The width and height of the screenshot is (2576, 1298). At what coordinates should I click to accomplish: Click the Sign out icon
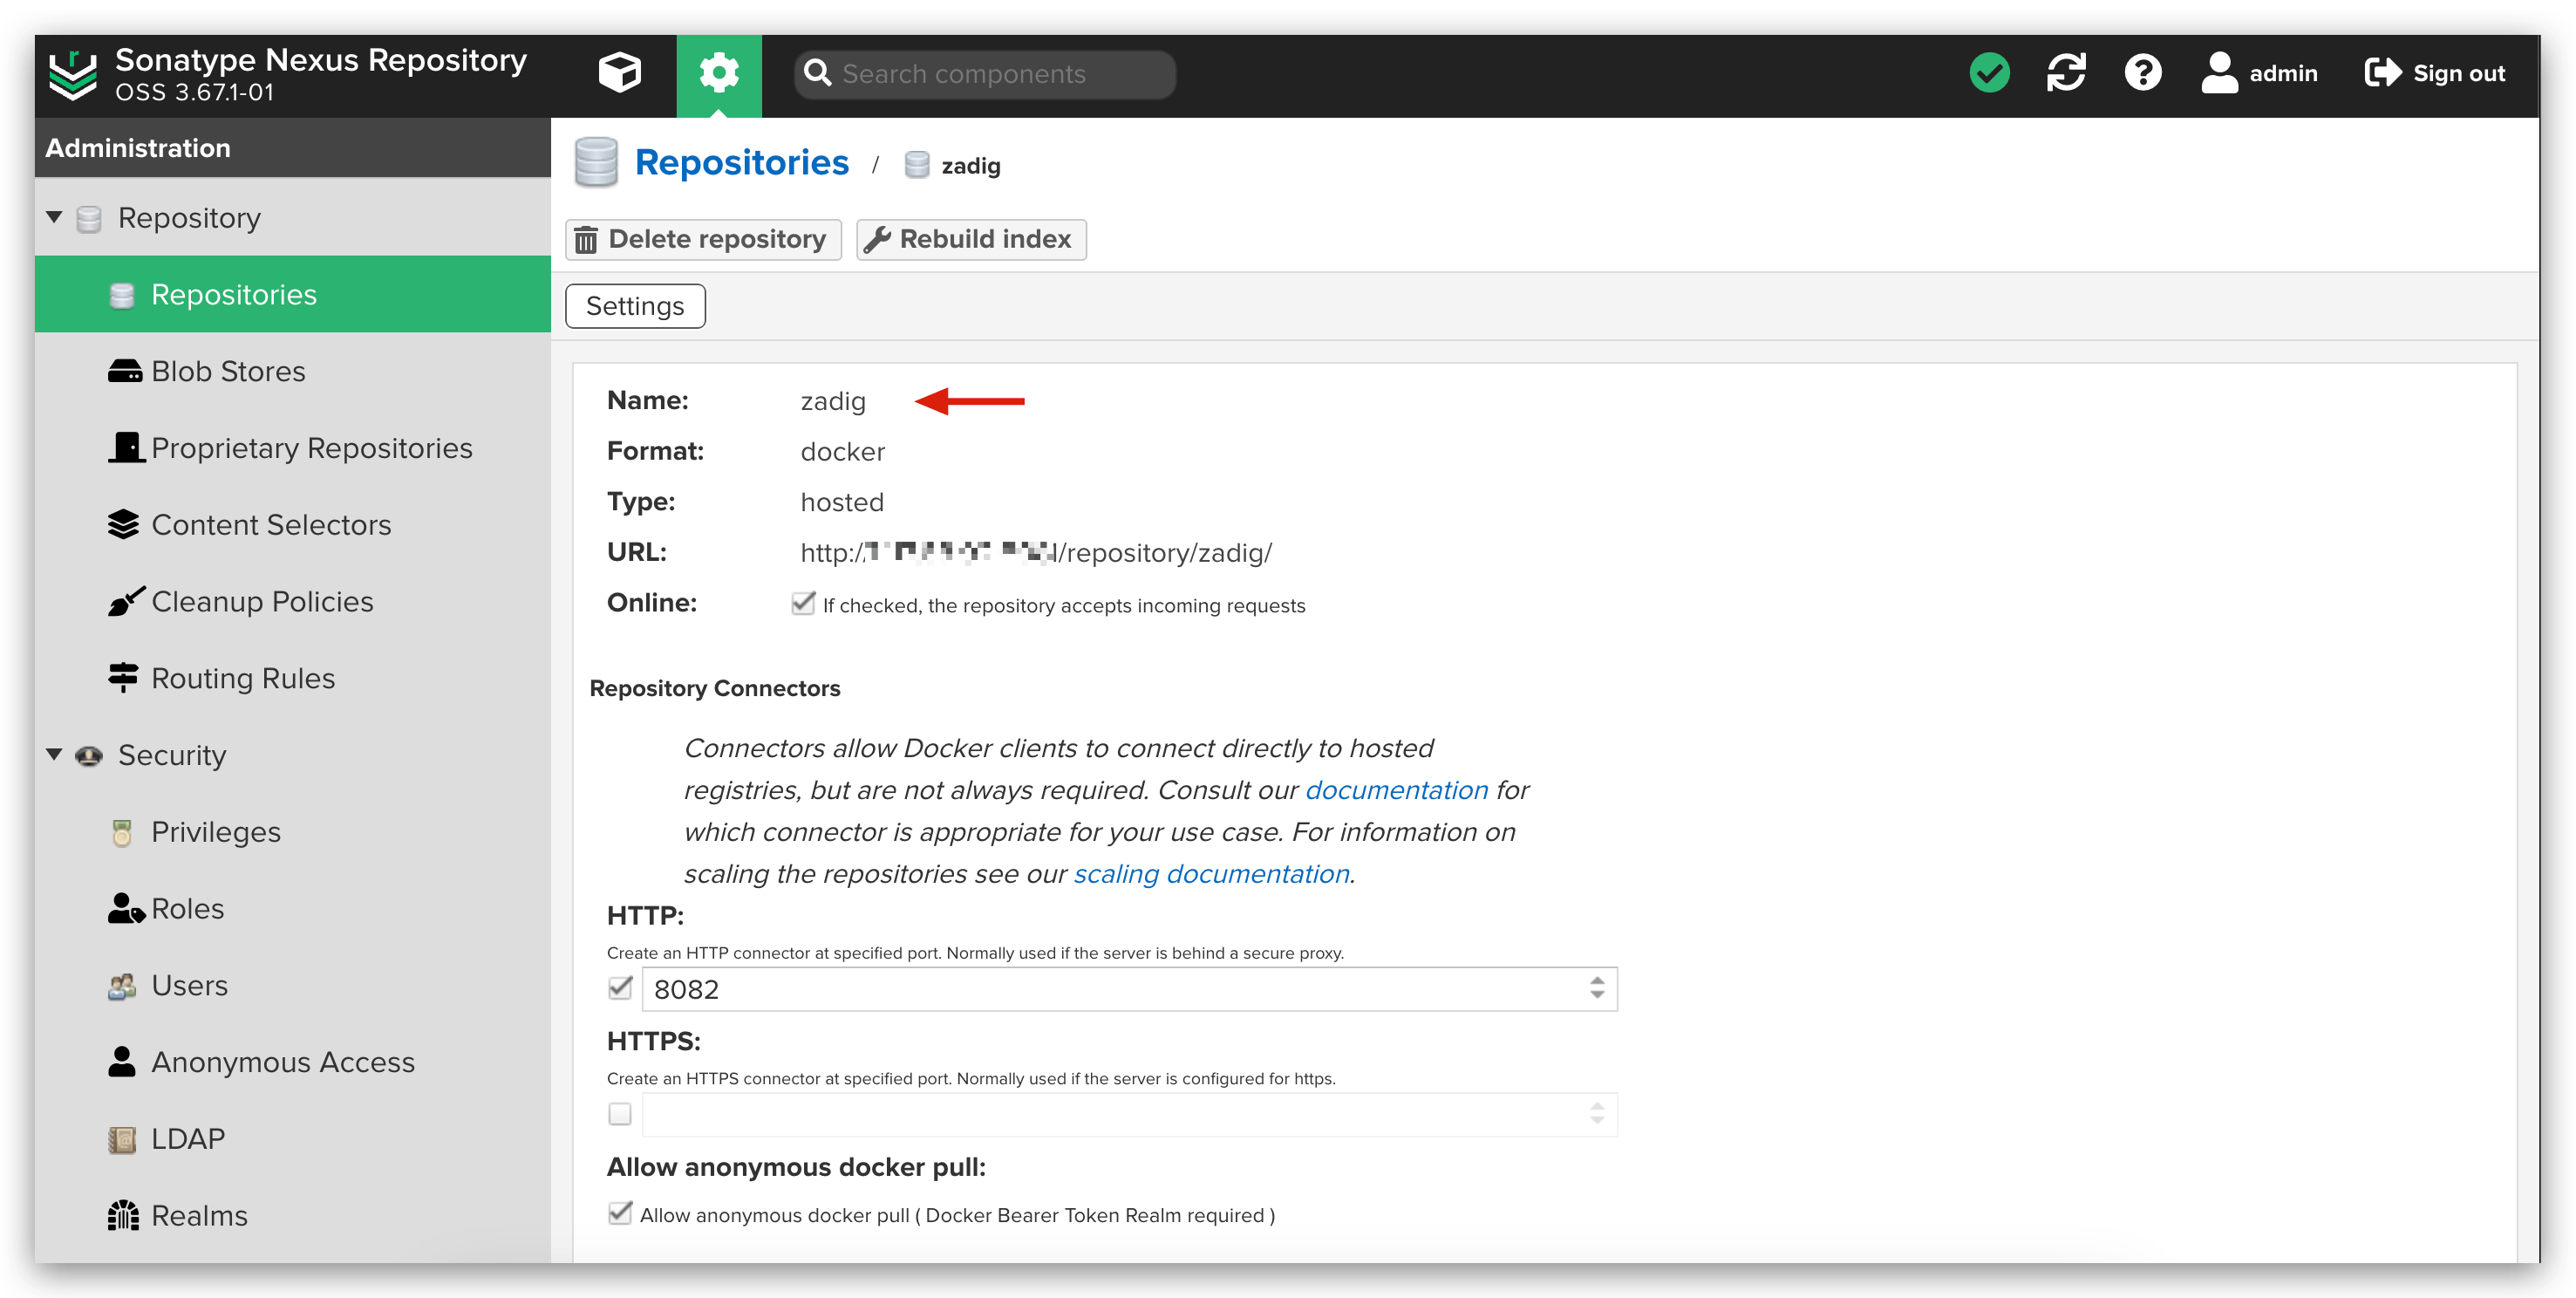2382,73
